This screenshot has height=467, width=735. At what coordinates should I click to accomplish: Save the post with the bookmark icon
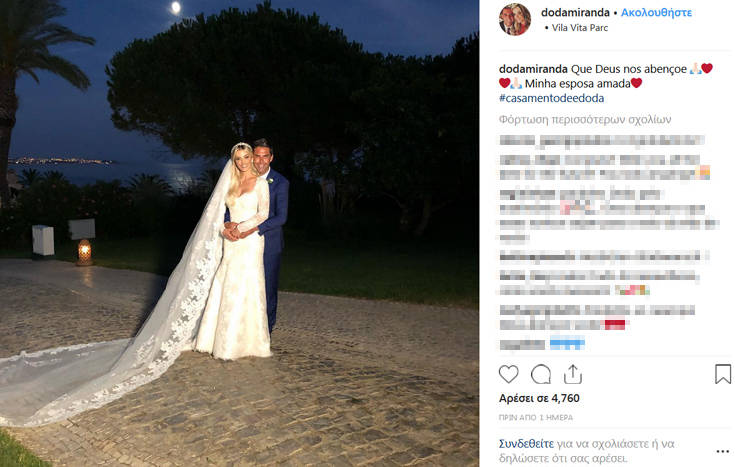click(723, 374)
